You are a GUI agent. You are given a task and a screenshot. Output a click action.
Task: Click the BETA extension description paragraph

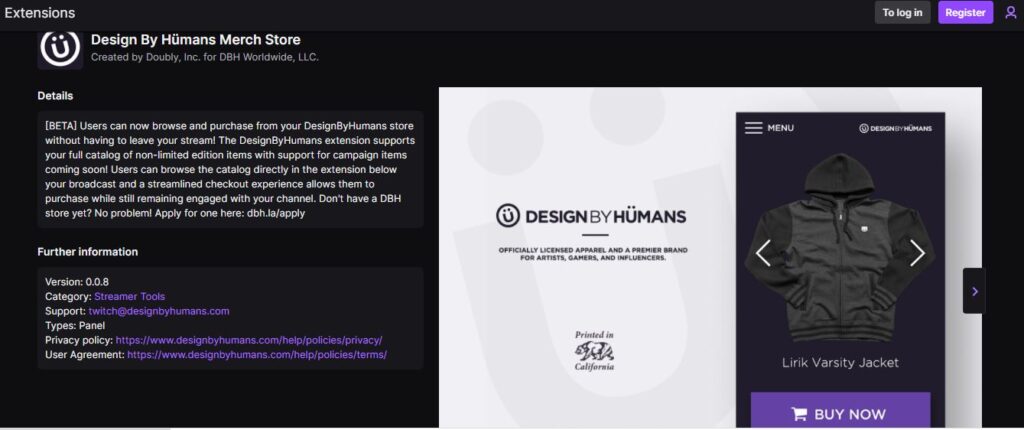pos(231,169)
